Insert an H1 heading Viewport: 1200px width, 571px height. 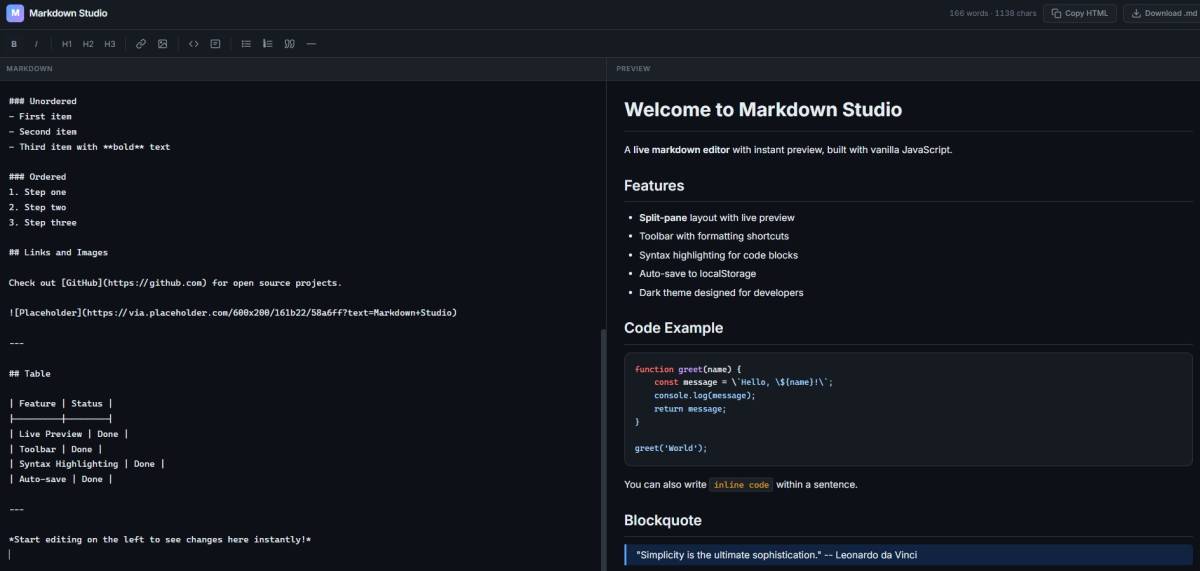click(x=67, y=44)
